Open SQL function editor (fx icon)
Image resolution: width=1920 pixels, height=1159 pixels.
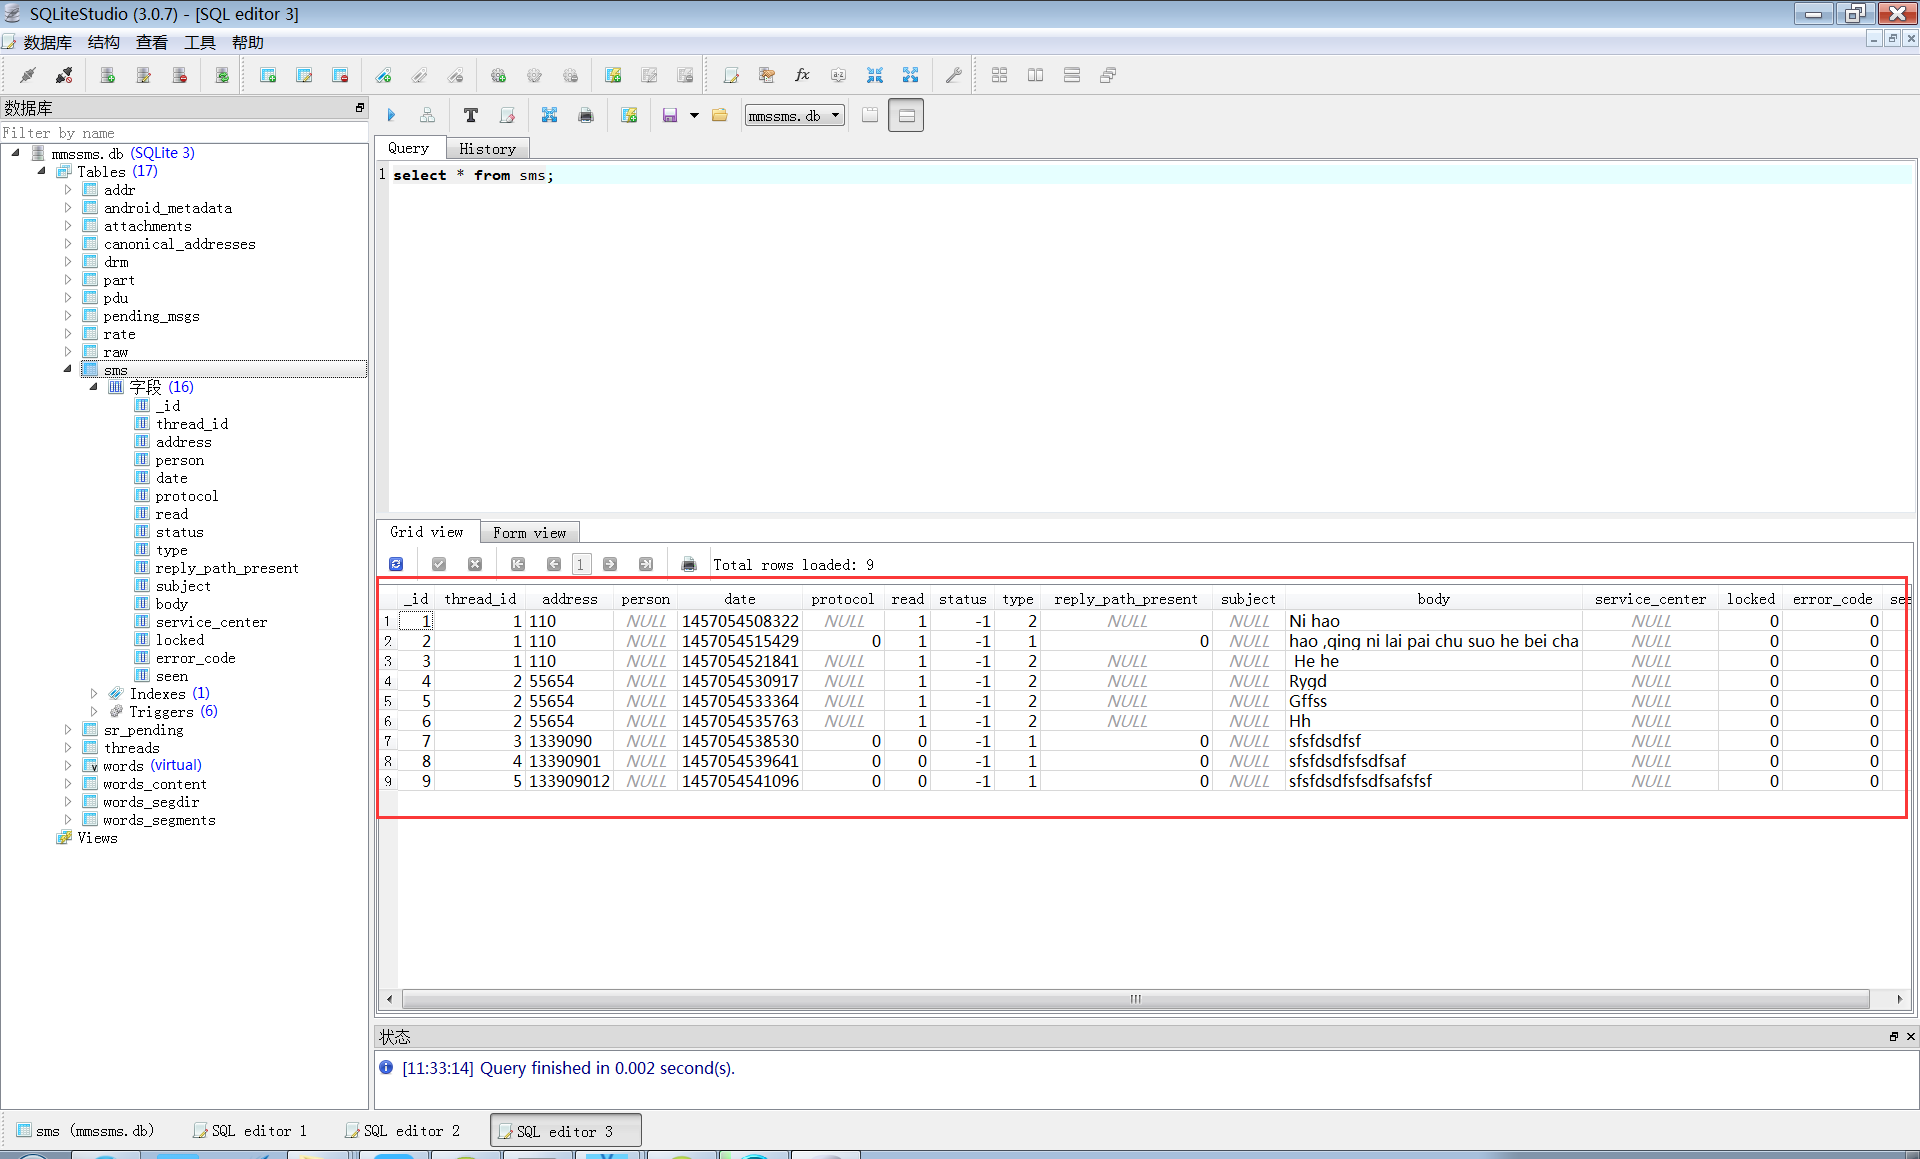(802, 75)
